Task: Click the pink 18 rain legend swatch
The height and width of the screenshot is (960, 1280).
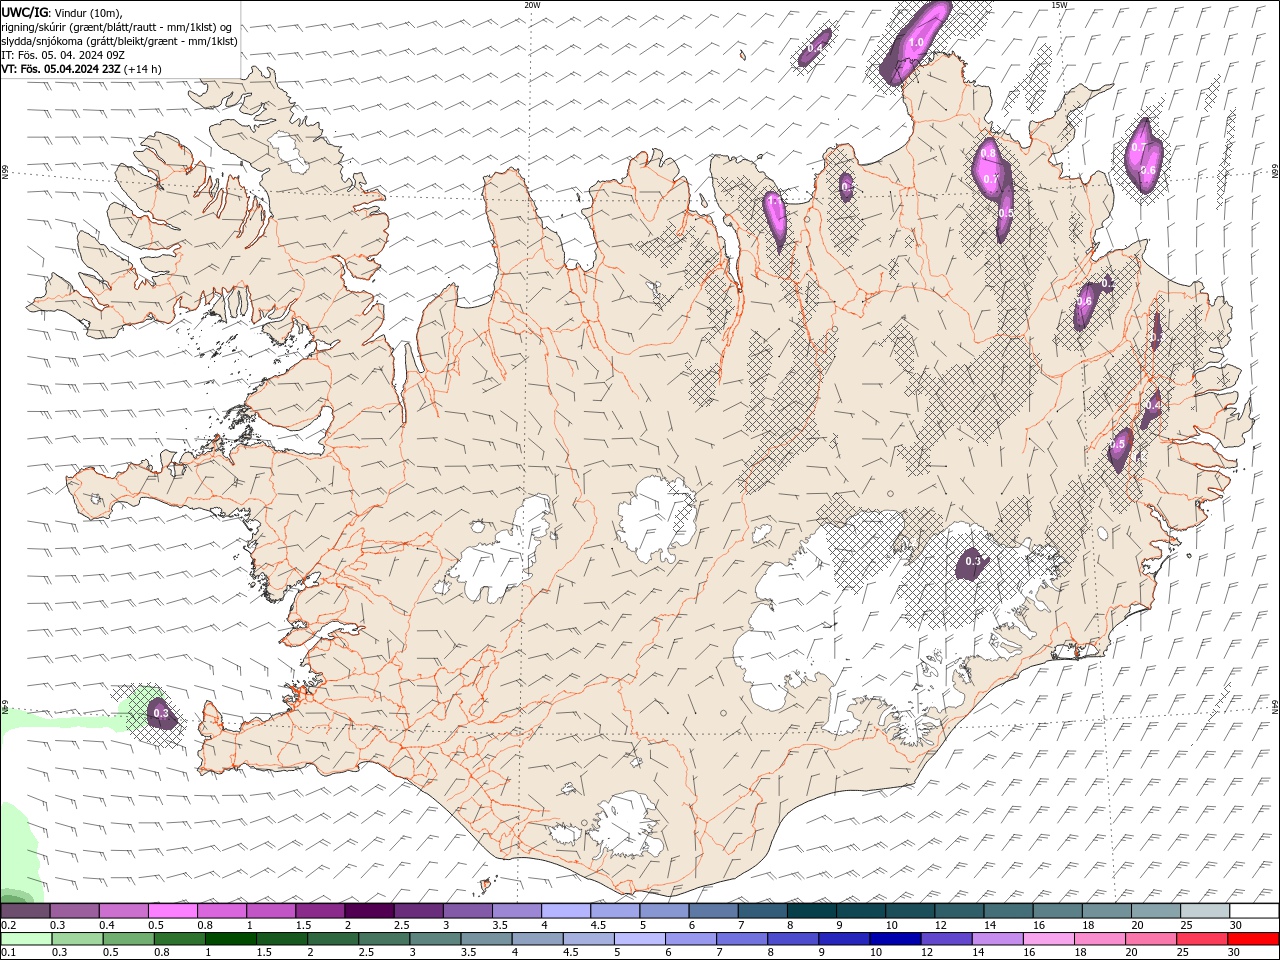Action: coord(1099,939)
